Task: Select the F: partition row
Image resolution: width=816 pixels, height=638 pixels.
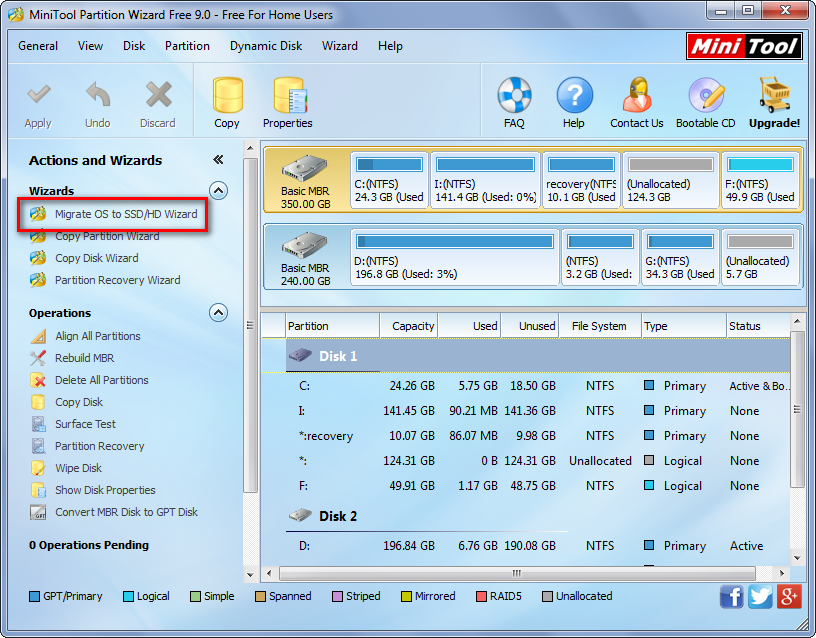Action: point(526,486)
